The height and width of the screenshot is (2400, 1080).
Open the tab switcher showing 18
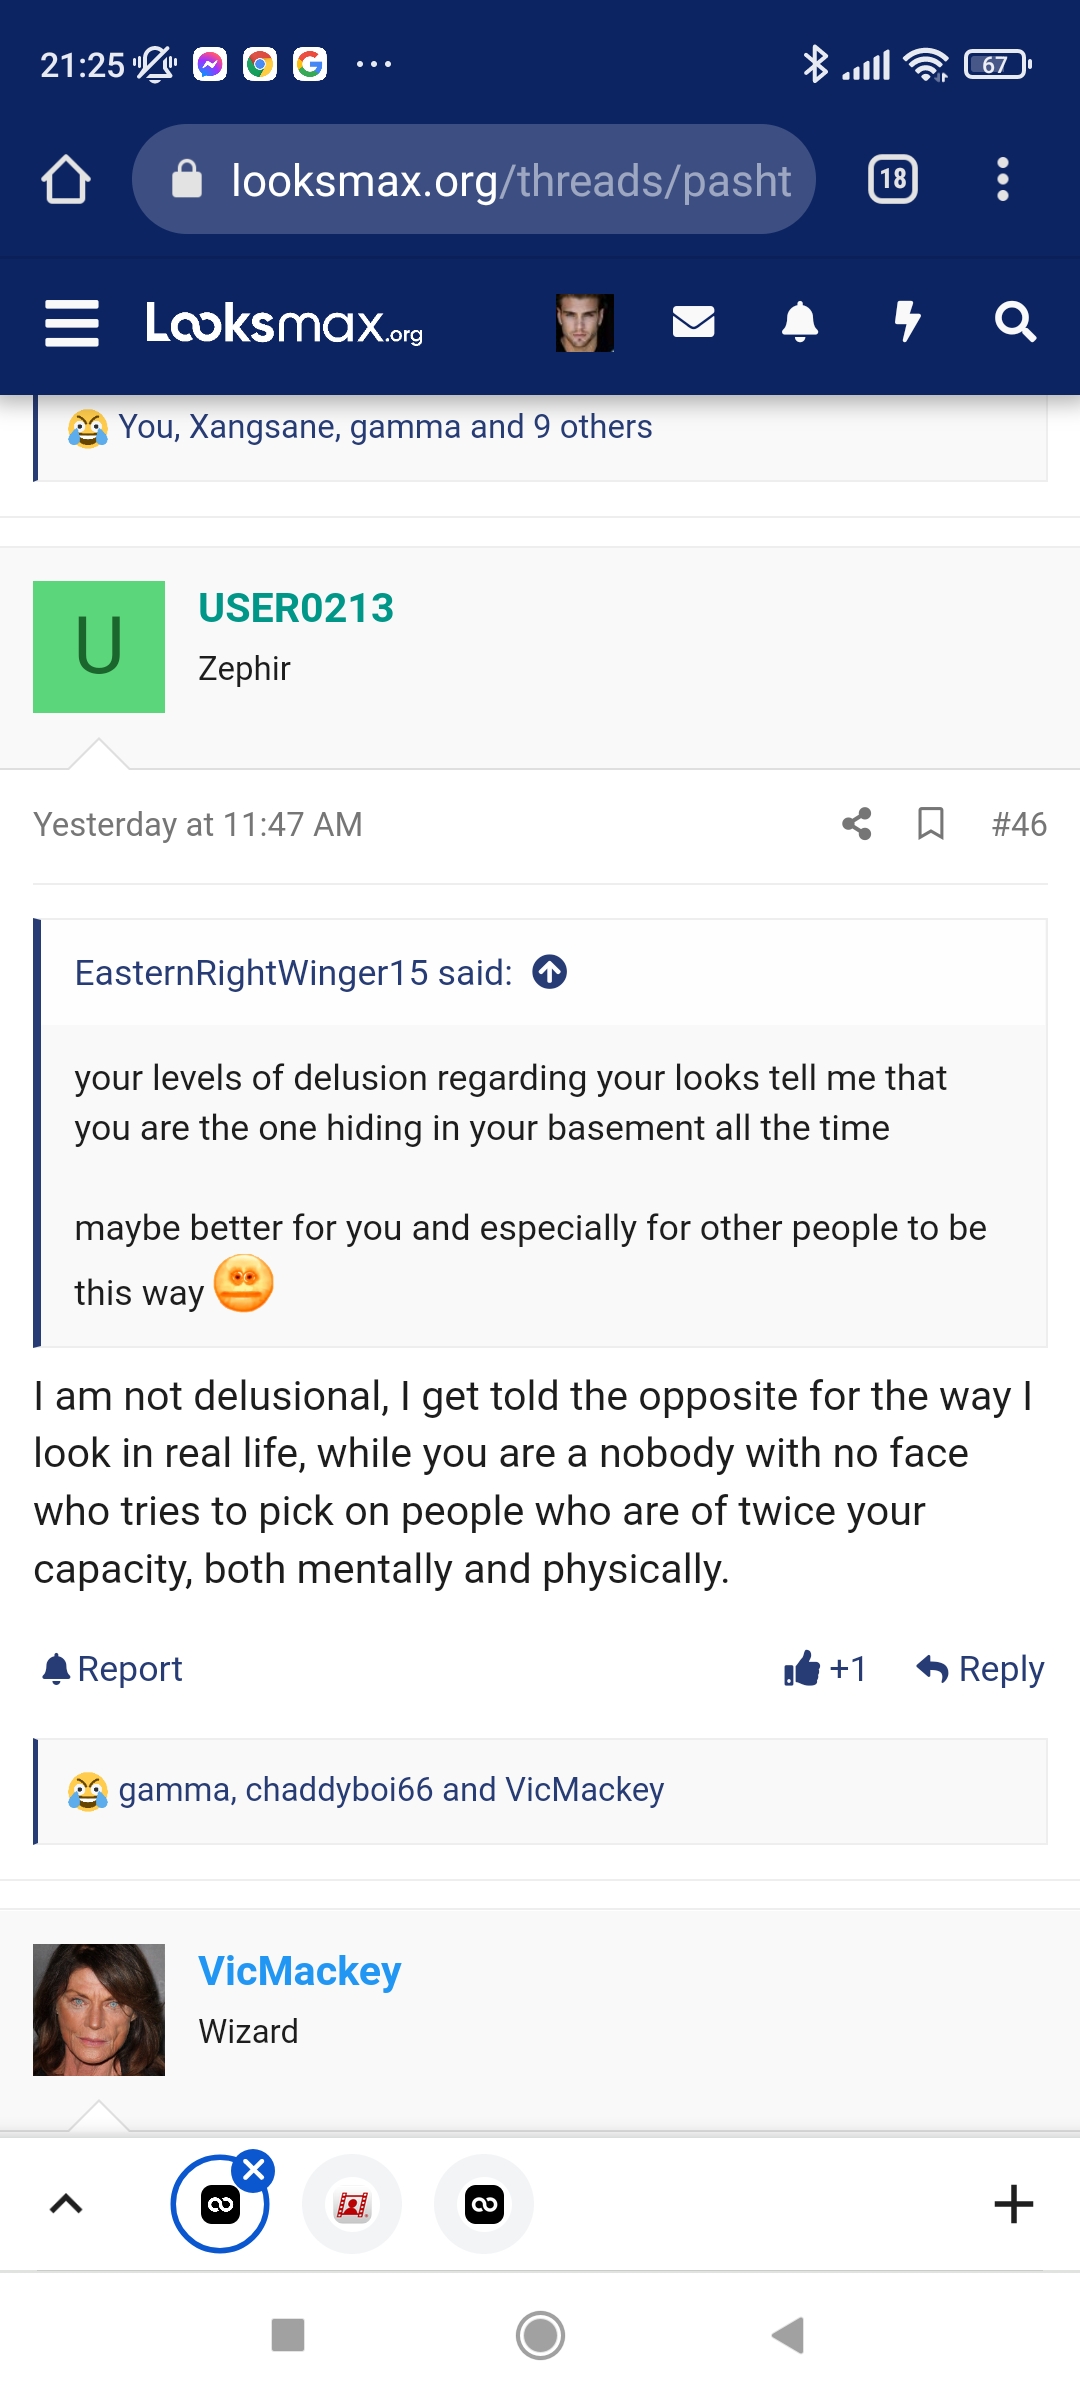click(893, 180)
